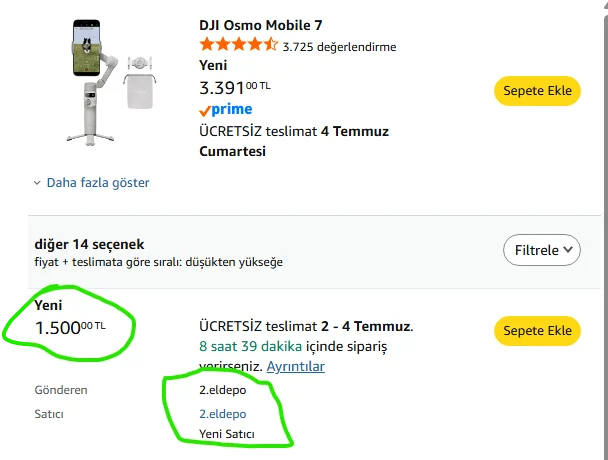Click the Yeni Satıcı label

[227, 434]
